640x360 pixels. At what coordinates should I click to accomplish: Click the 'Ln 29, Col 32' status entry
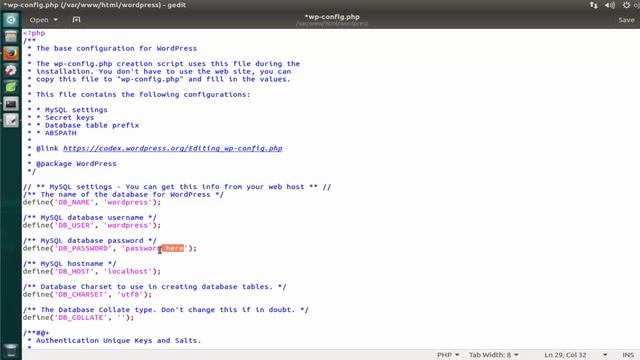(x=565, y=355)
